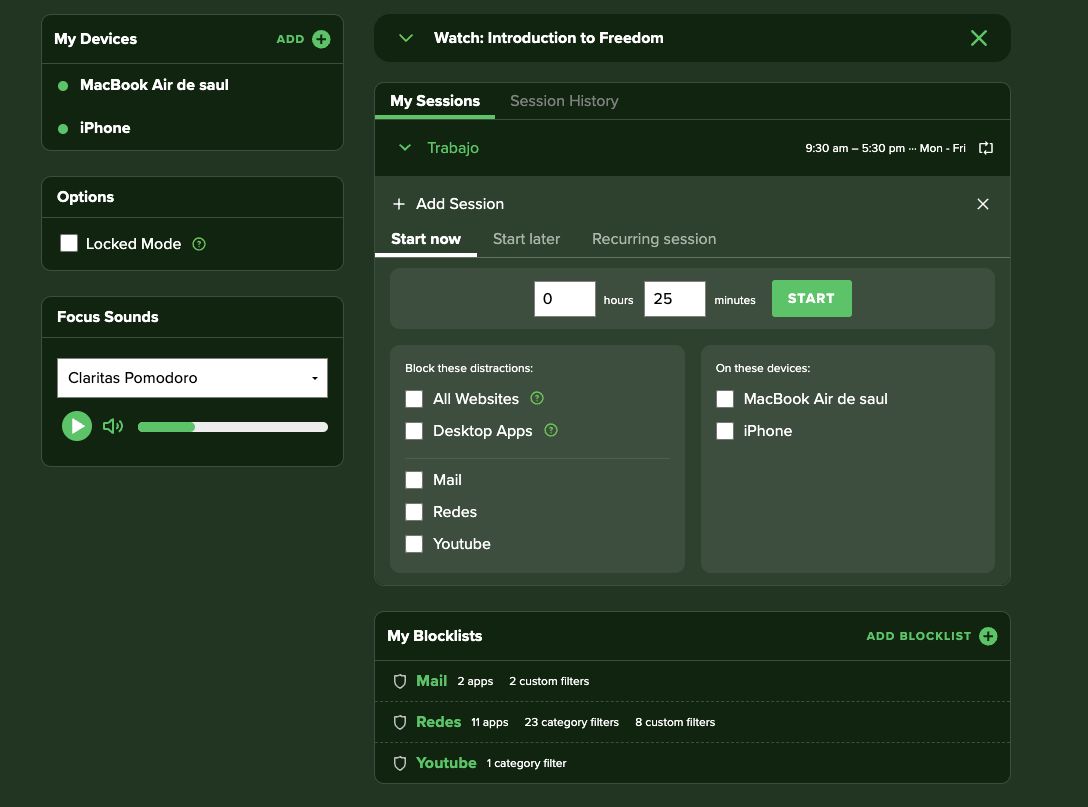Click the help icon beside Locked Mode
Image resolution: width=1088 pixels, height=807 pixels.
199,244
